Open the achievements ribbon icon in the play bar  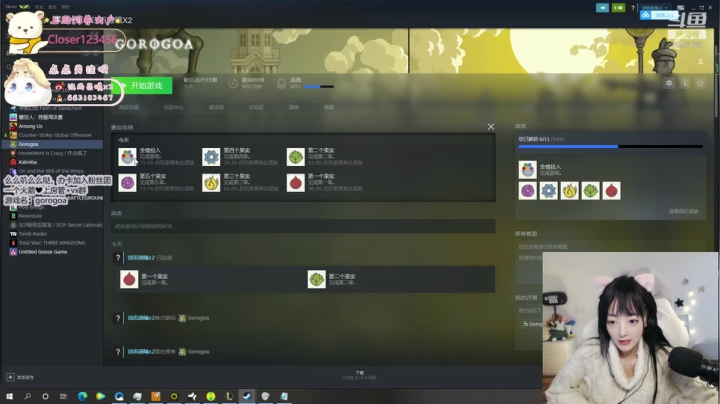(x=281, y=84)
